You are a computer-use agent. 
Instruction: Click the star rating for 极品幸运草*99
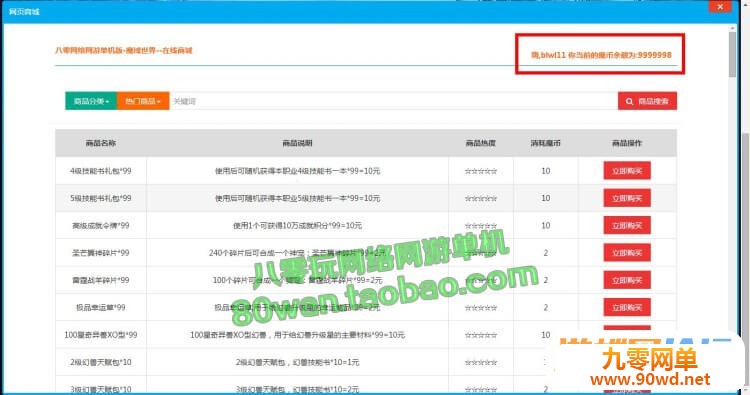point(481,307)
